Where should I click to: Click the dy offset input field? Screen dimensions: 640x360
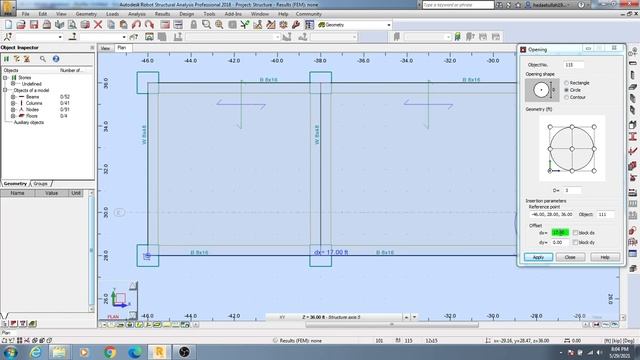(560, 242)
